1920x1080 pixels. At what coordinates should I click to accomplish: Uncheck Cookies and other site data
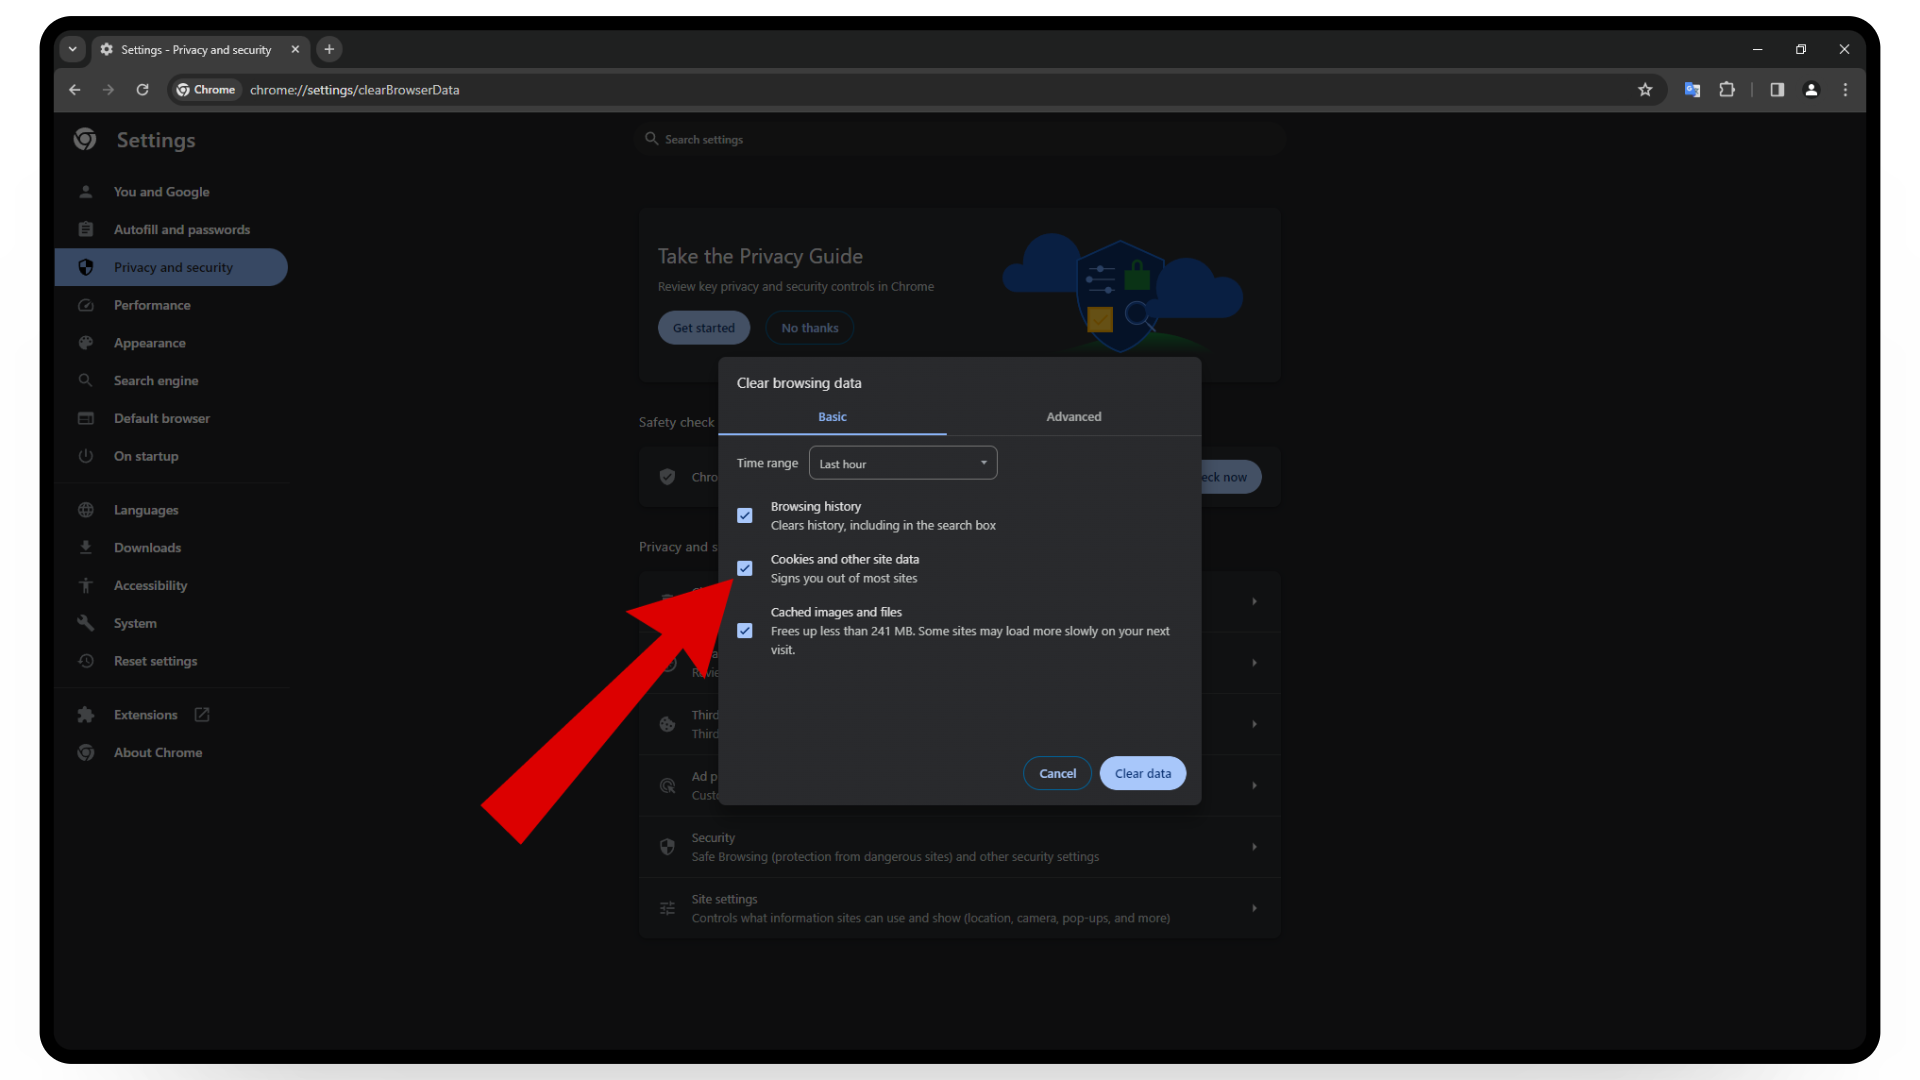[745, 568]
